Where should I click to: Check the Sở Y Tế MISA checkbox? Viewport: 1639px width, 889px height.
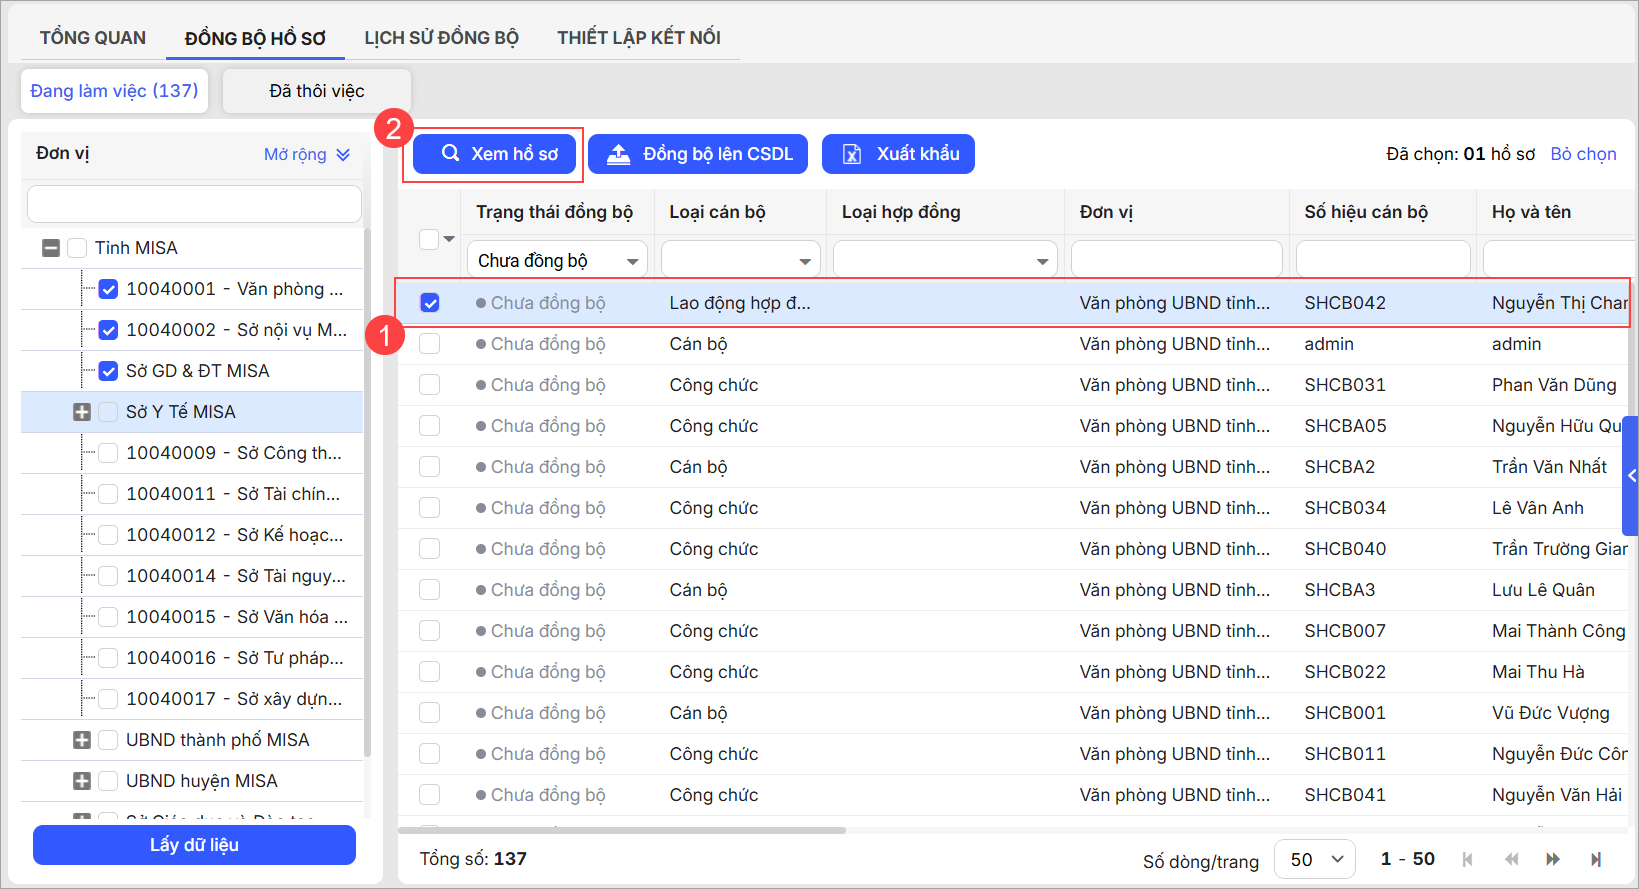(x=109, y=412)
